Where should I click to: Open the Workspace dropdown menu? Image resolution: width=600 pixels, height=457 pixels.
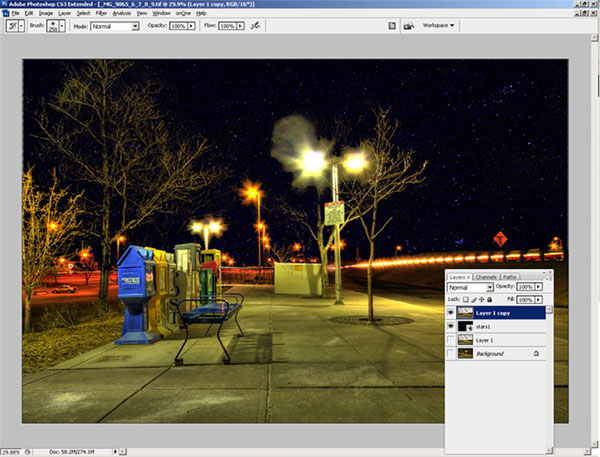tap(438, 25)
